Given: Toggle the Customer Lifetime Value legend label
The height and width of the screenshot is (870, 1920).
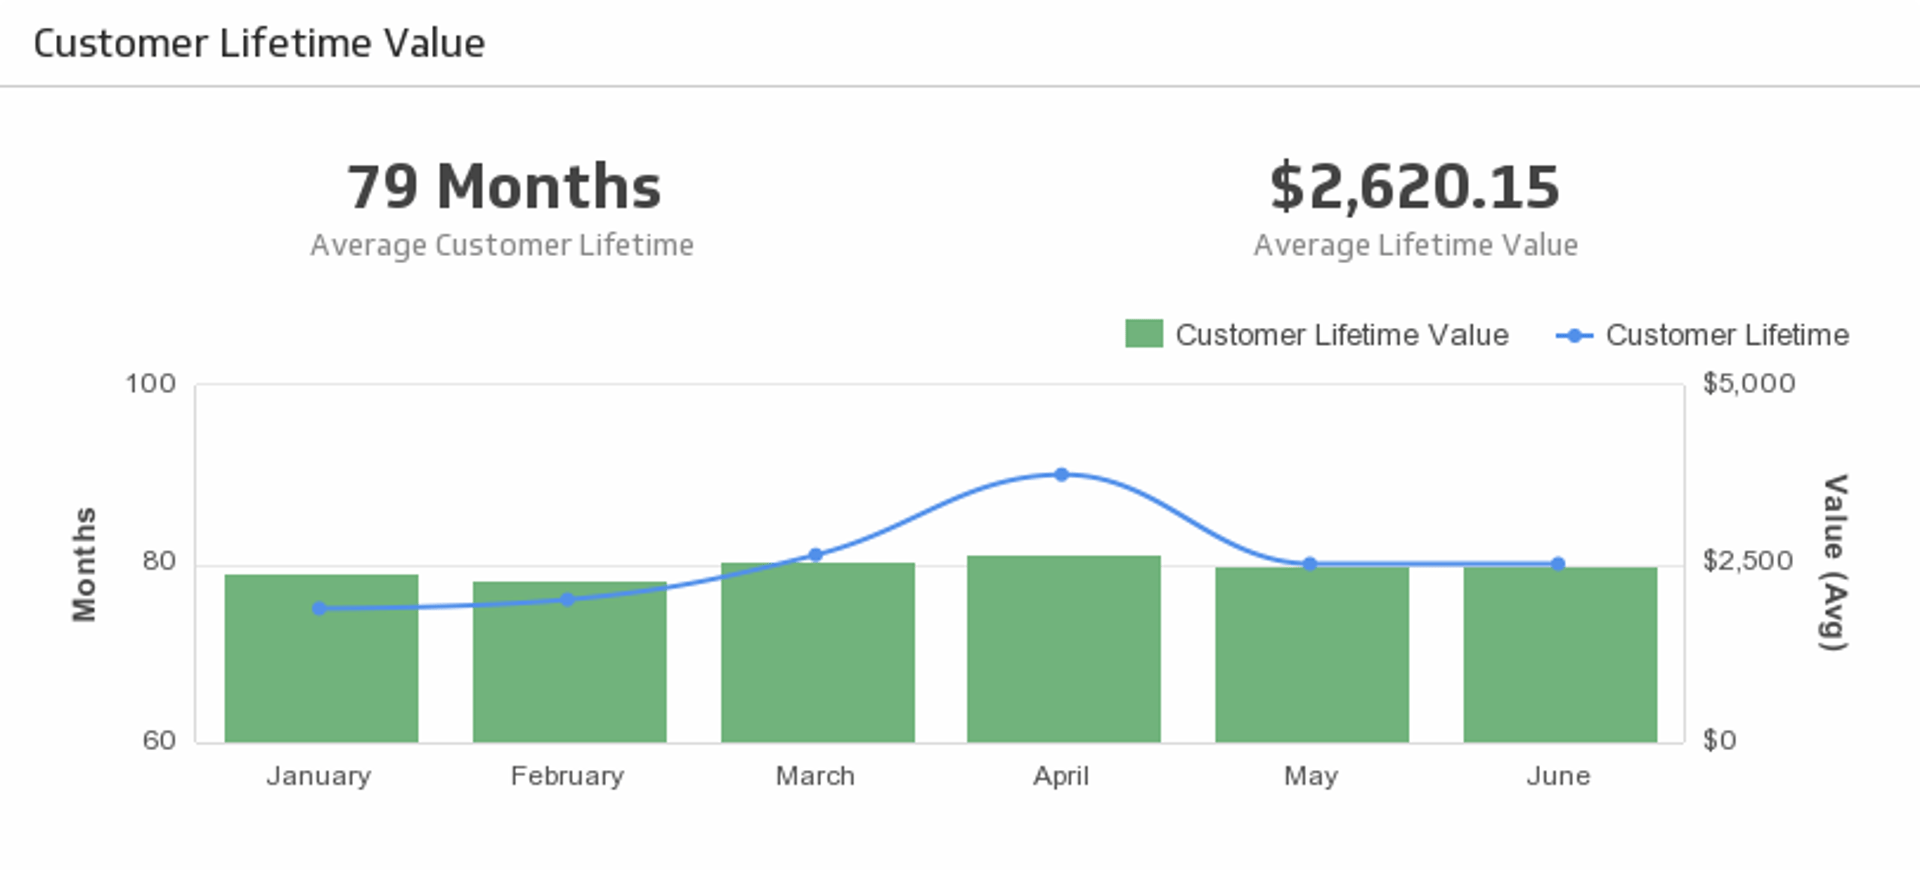Looking at the screenshot, I should [1341, 335].
